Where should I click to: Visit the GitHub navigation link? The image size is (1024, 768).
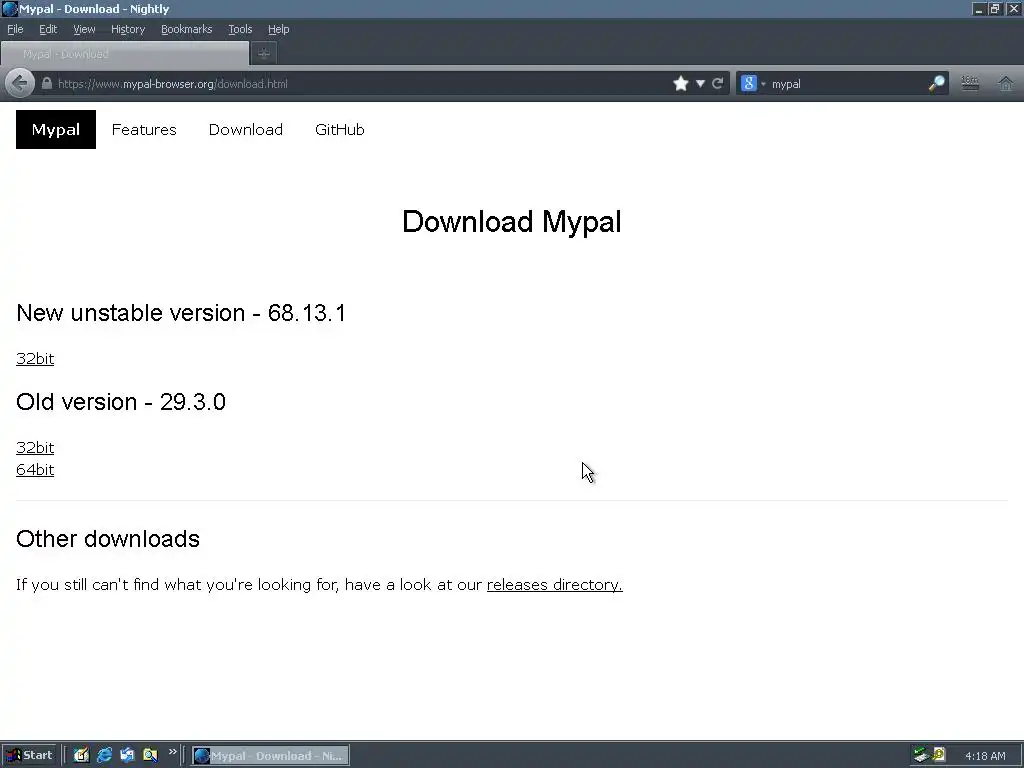340,129
